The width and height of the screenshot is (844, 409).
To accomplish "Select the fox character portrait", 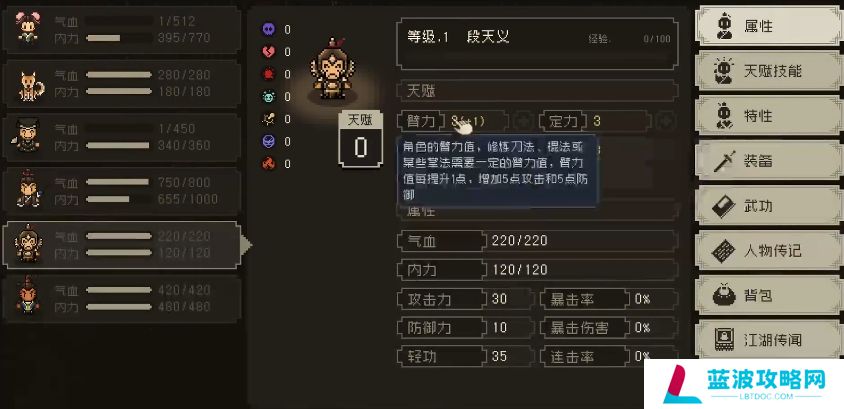I will tap(30, 85).
